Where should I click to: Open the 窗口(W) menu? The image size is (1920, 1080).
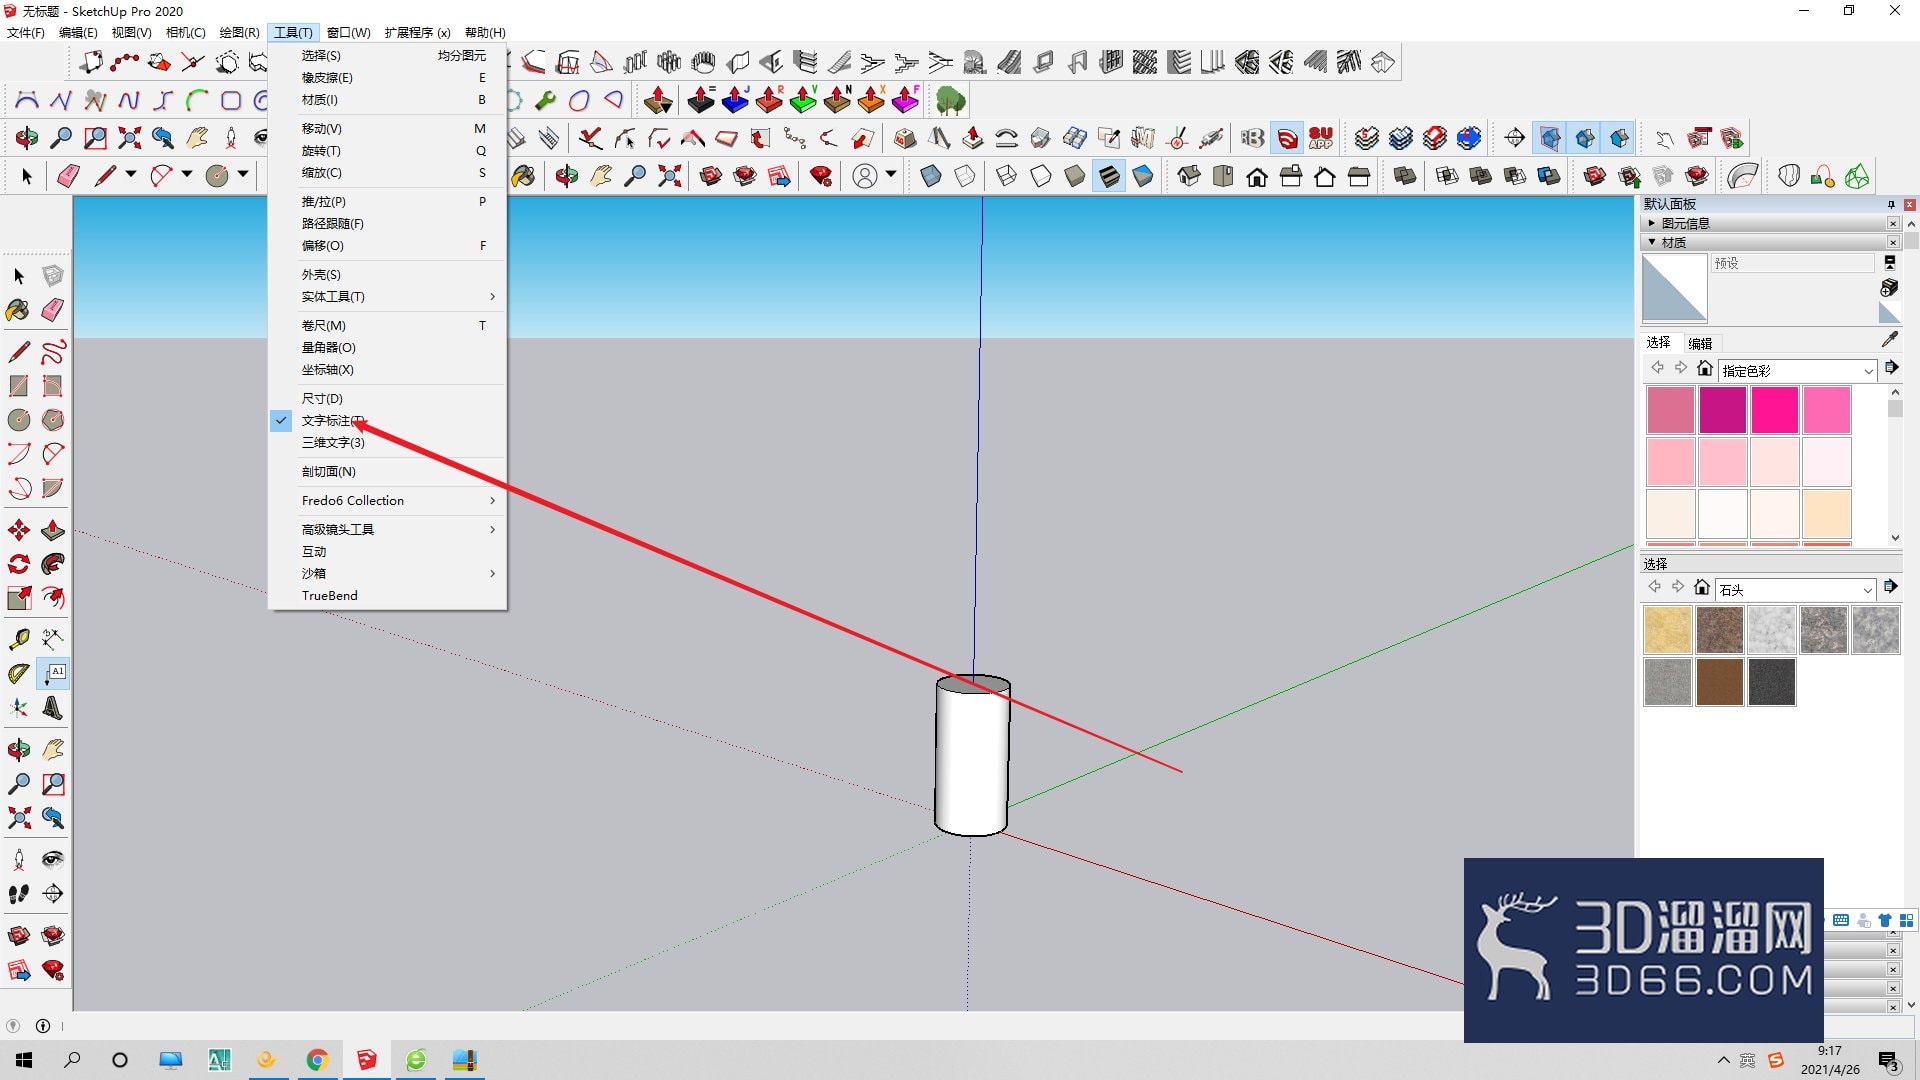[x=349, y=33]
